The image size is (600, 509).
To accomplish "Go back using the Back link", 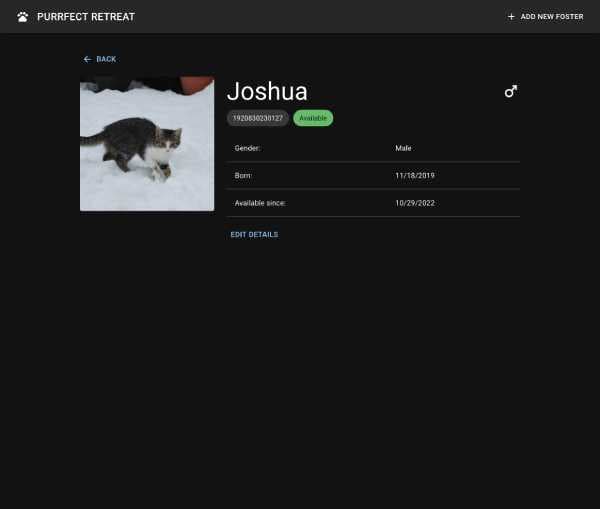I will pyautogui.click(x=99, y=59).
